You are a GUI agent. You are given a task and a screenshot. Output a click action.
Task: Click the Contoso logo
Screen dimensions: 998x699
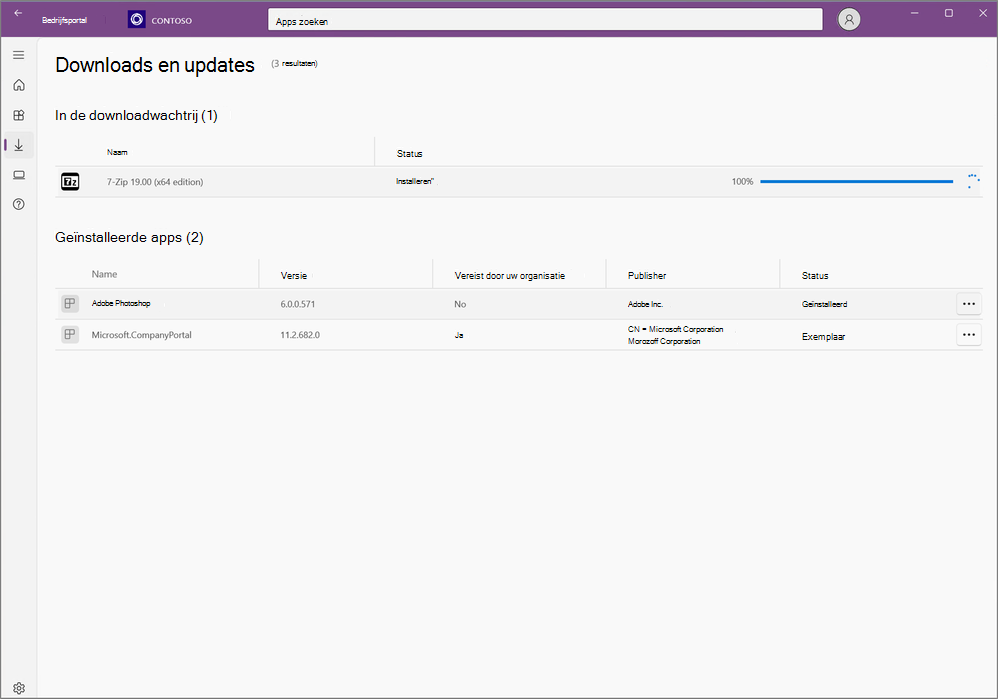(136, 19)
